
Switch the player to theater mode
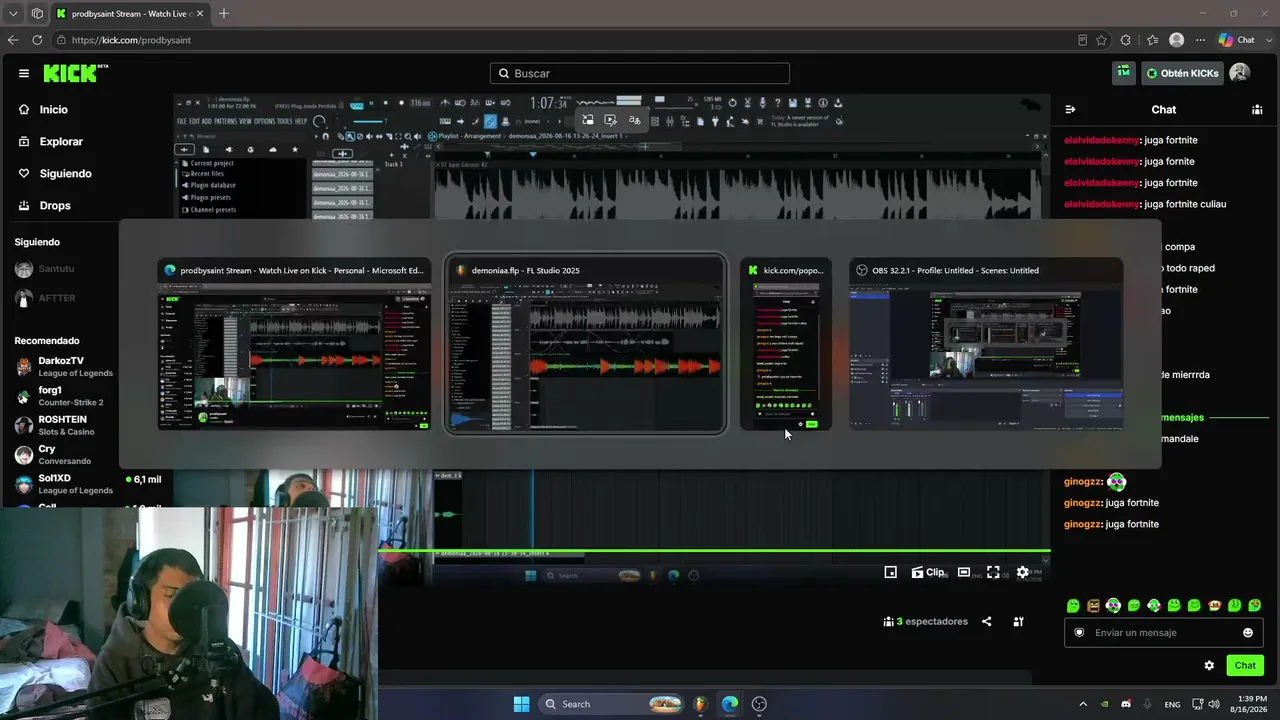coord(964,572)
